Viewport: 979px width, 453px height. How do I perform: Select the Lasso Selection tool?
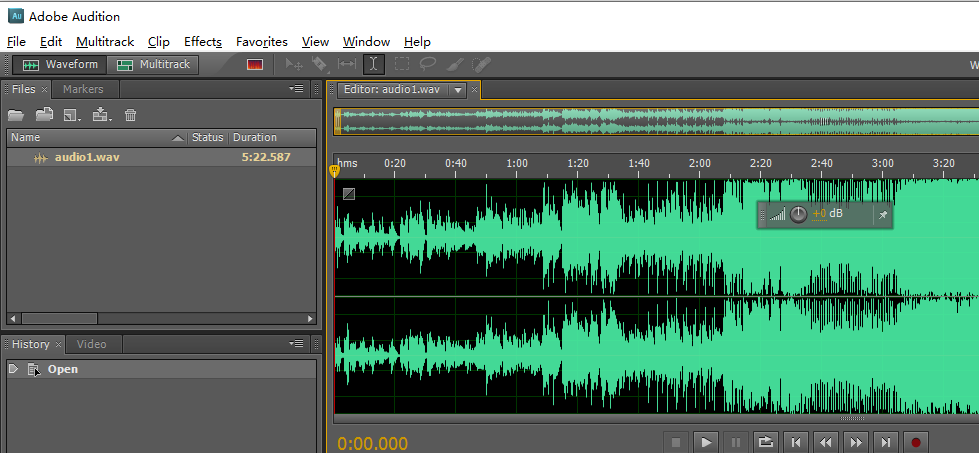[x=428, y=64]
